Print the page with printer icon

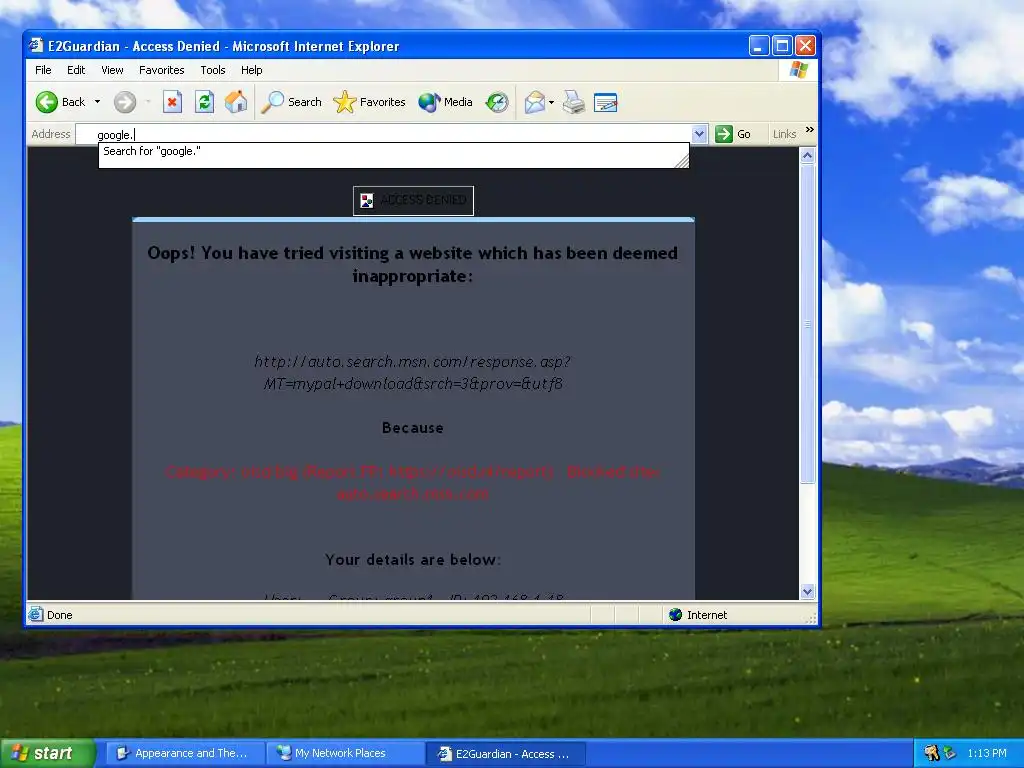click(x=574, y=102)
